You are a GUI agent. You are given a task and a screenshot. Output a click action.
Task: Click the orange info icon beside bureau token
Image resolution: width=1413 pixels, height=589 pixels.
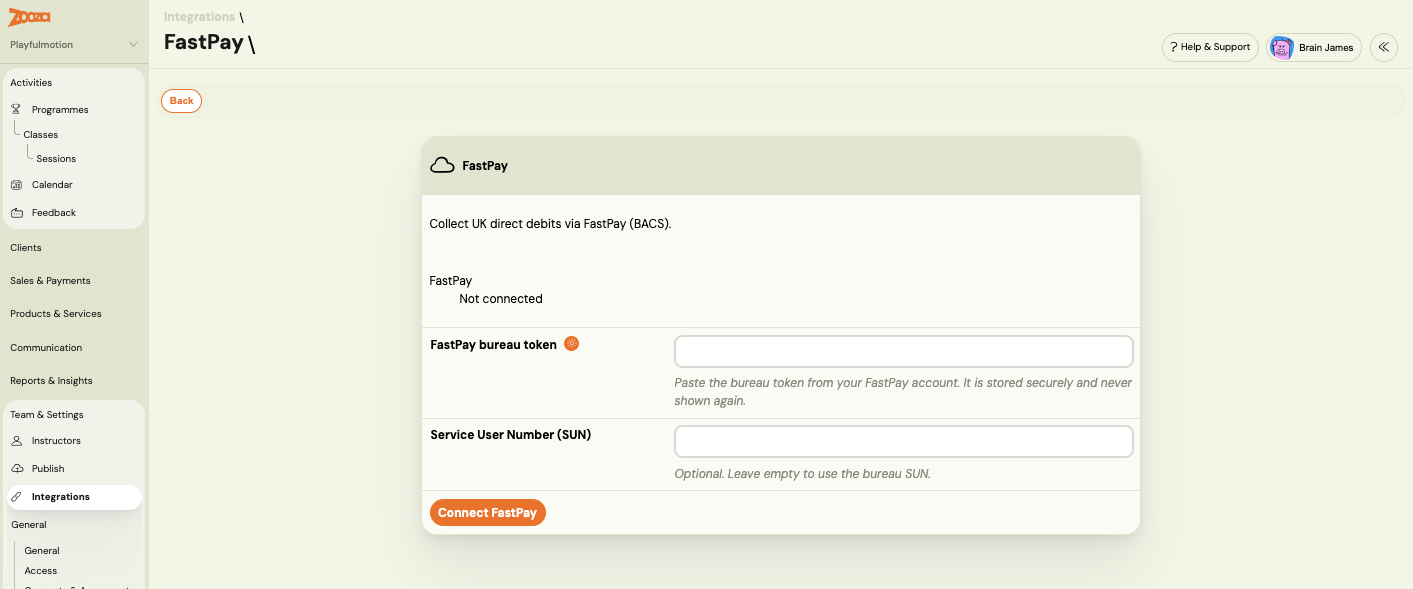[x=572, y=344]
